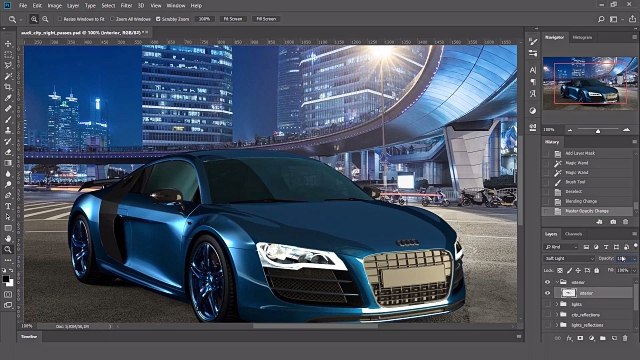The image size is (640, 360).
Task: Open the Select menu
Action: [108, 6]
